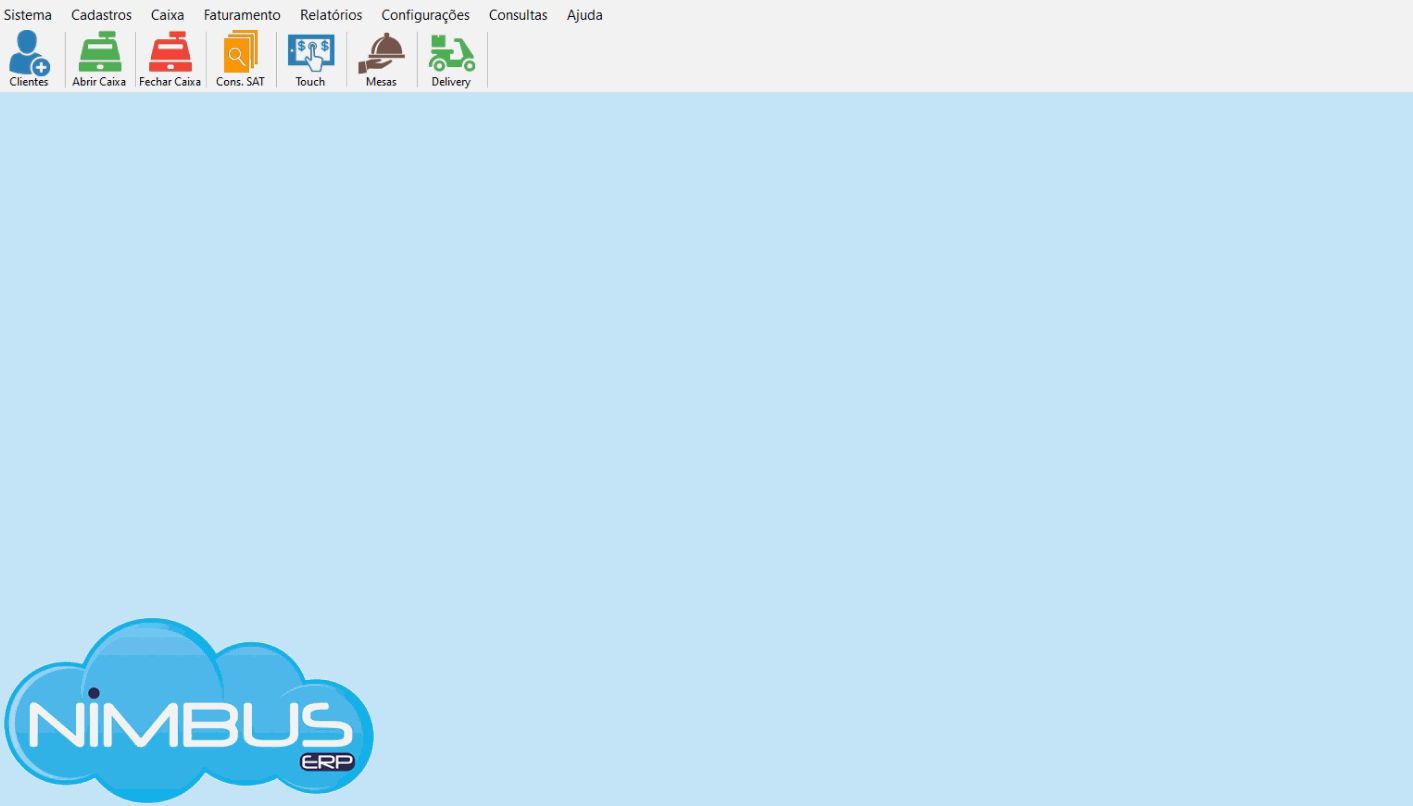Screen dimensions: 1413x806
Task: Open the Clientes toolbar icon
Action: [x=29, y=59]
